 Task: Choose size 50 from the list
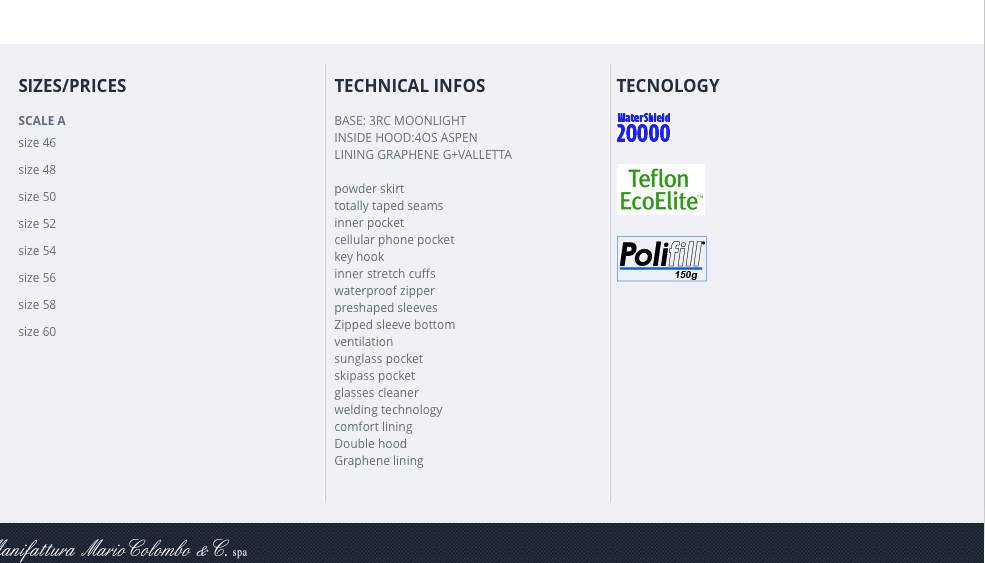[37, 197]
